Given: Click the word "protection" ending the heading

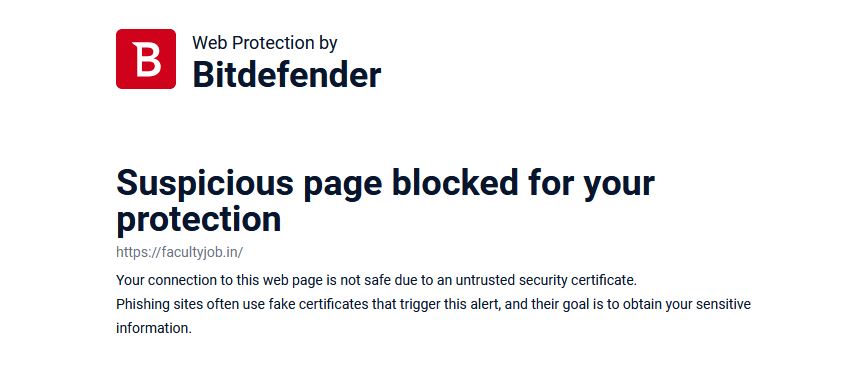Looking at the screenshot, I should click(199, 220).
